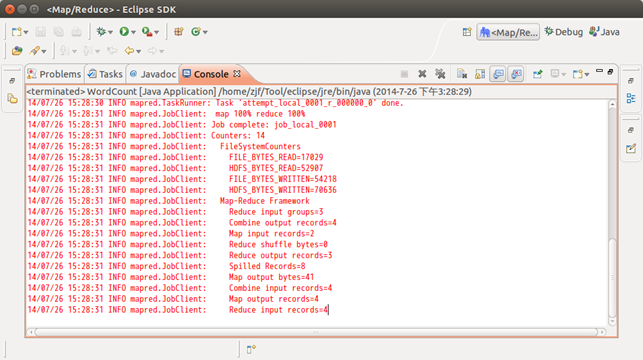This screenshot has width=643, height=360.
Task: Click Remove Launch console icon
Action: 422,74
